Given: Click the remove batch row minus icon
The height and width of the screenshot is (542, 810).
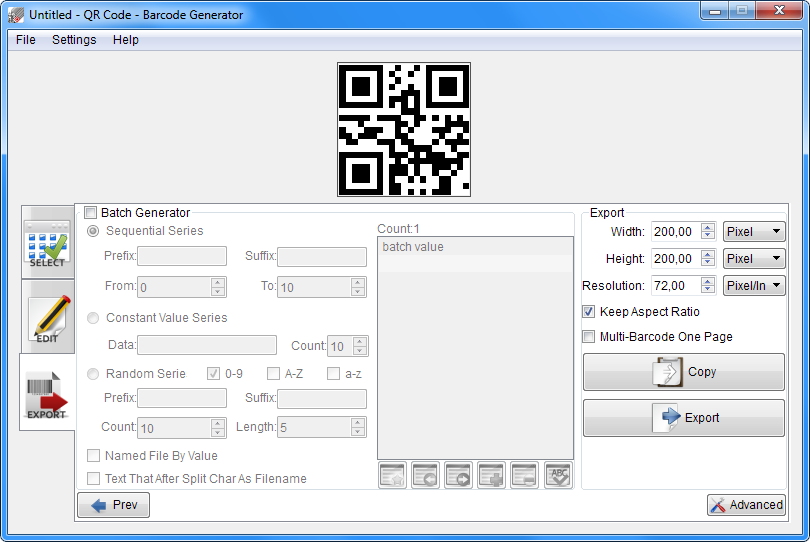Looking at the screenshot, I should click(x=525, y=475).
